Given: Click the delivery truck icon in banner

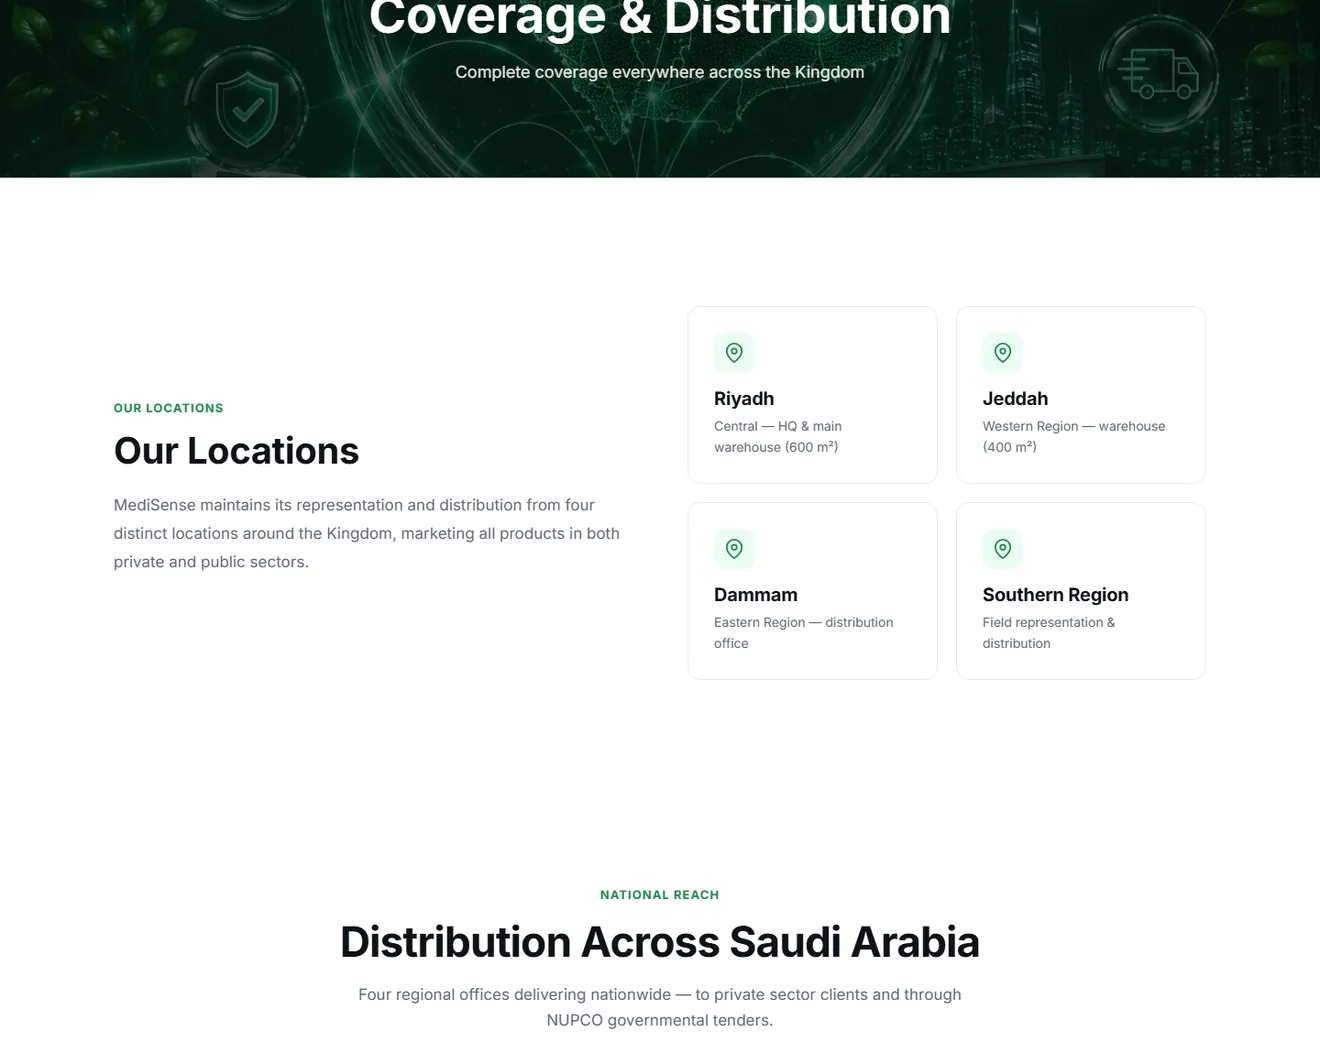Looking at the screenshot, I should pyautogui.click(x=1159, y=73).
